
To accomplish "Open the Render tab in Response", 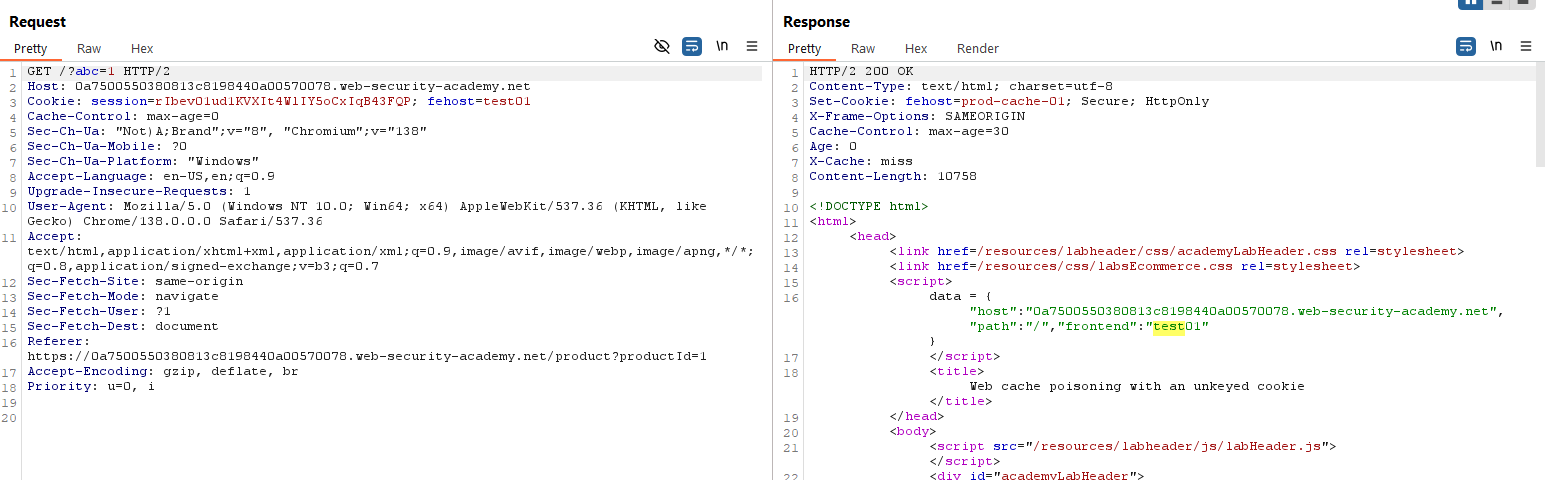I will 977,48.
